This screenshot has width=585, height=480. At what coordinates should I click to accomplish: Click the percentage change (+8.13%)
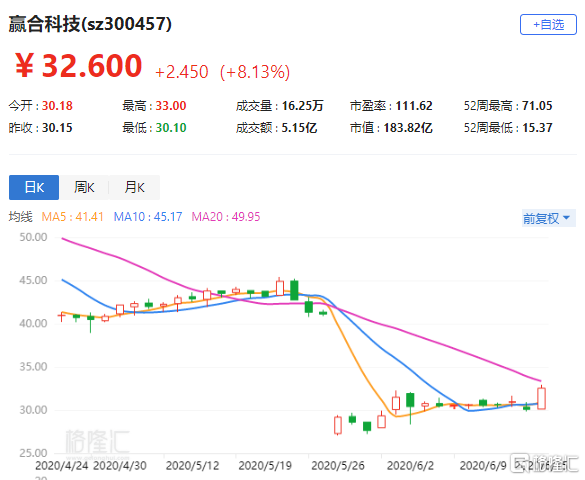255,72
